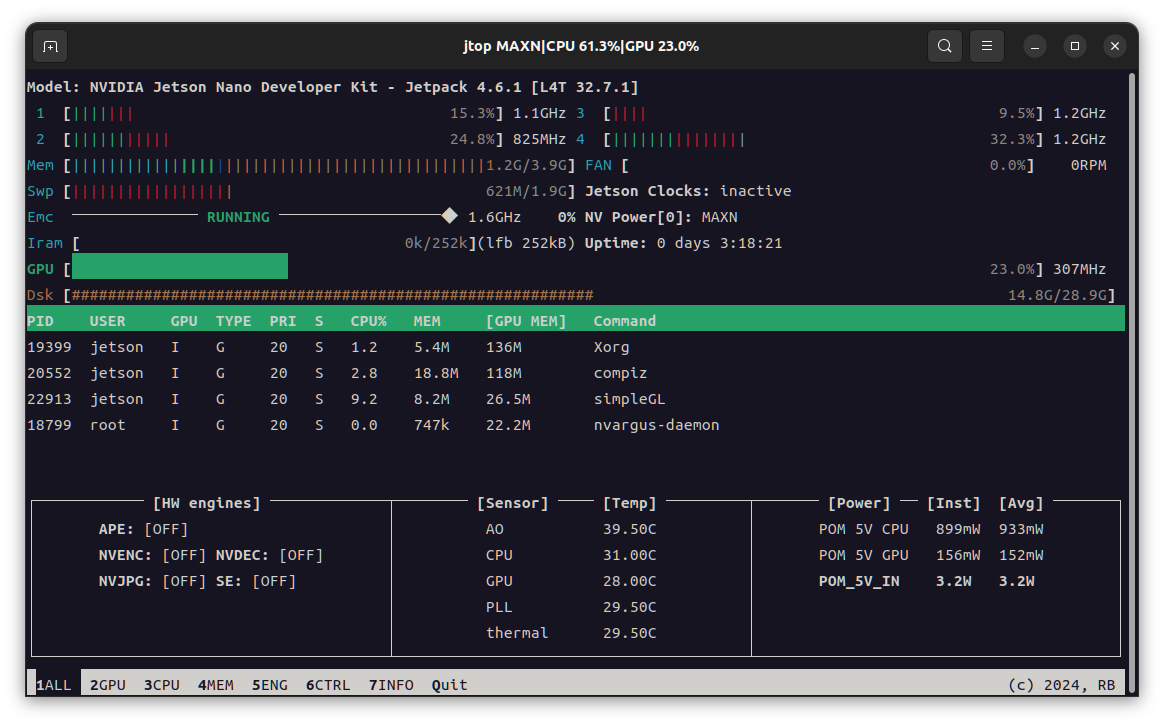Image resolution: width=1164 pixels, height=725 pixels.
Task: Click the Mem usage bar
Action: 278,165
